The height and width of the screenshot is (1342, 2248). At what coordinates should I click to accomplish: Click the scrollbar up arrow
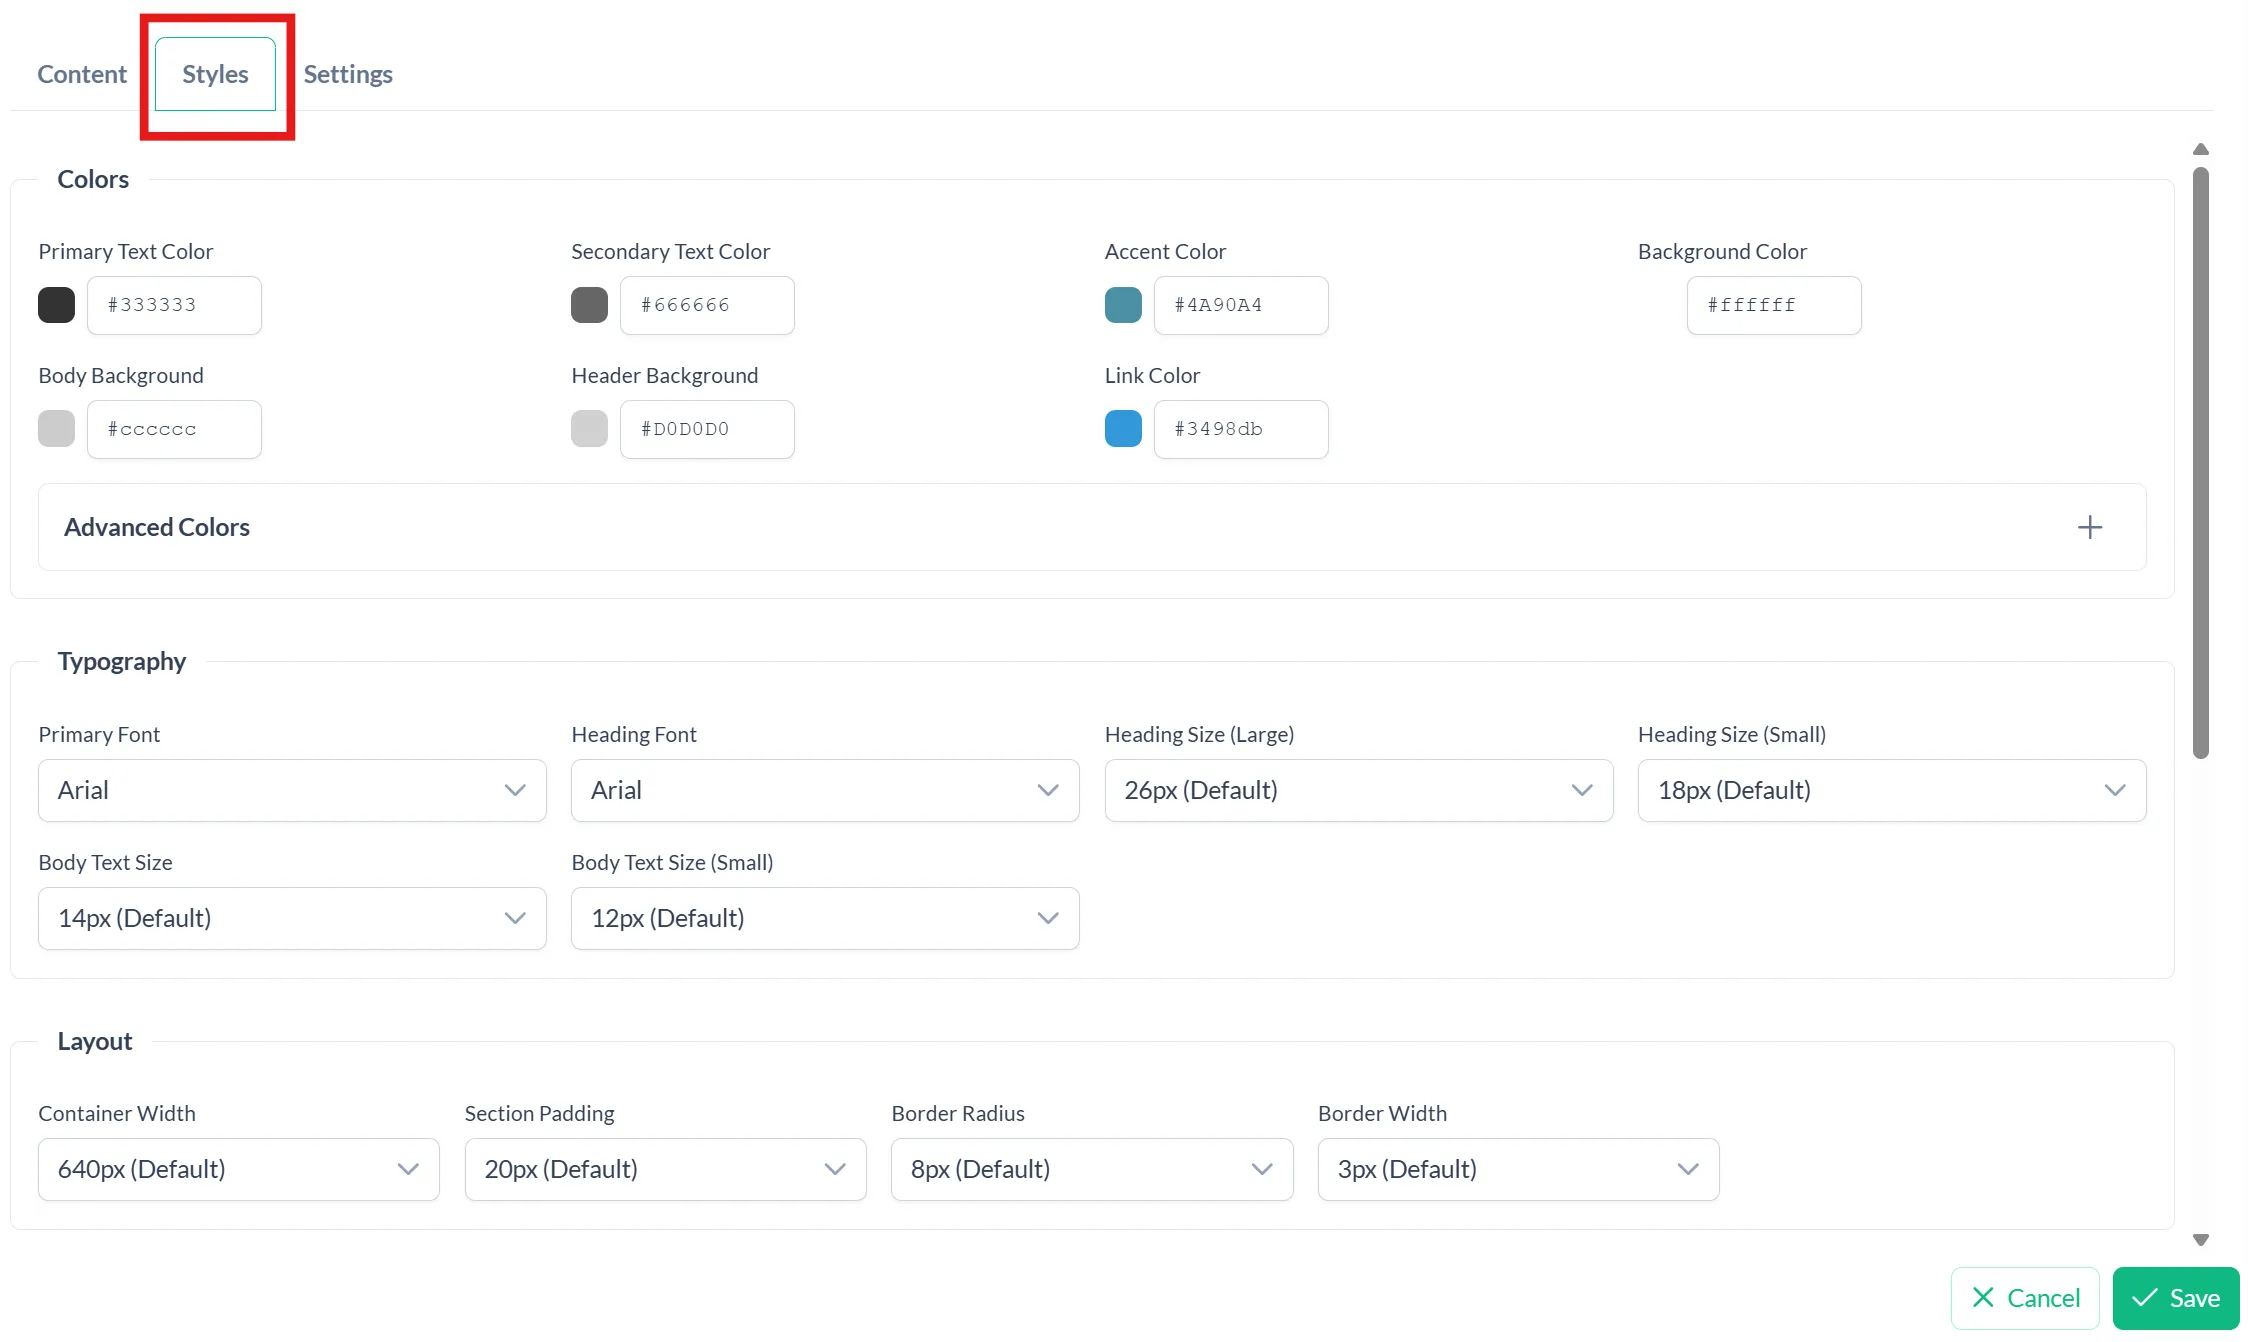click(2201, 149)
